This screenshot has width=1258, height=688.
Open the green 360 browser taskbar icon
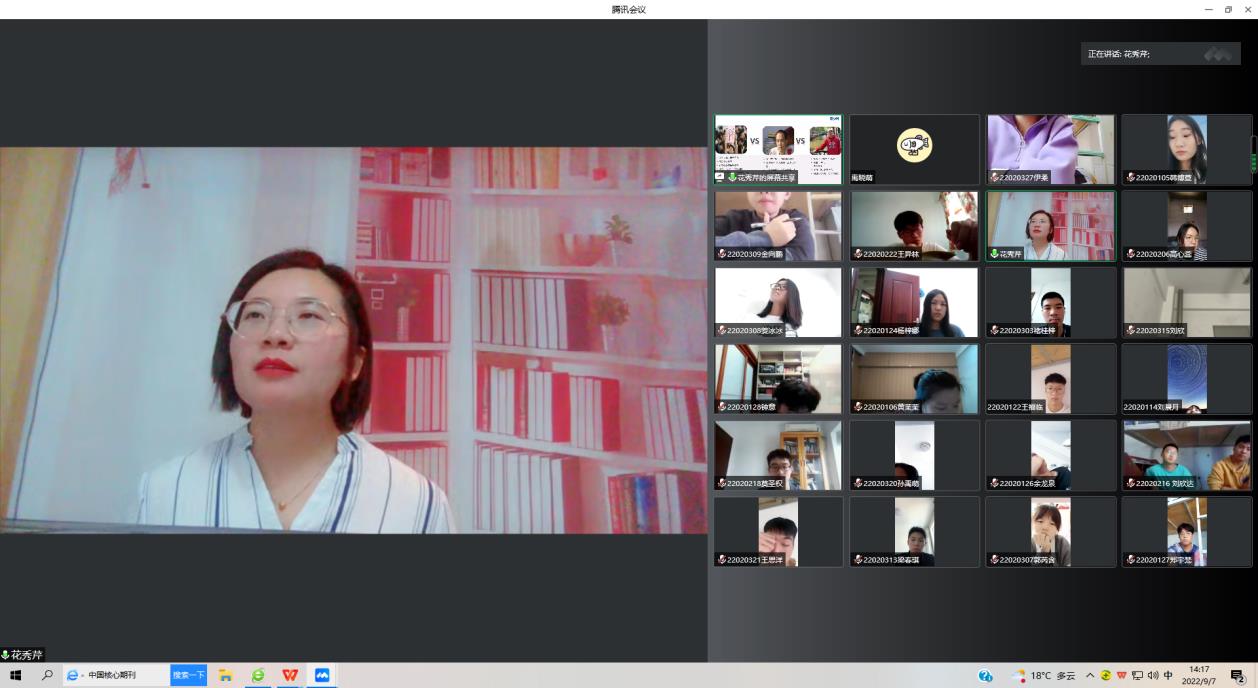click(258, 676)
